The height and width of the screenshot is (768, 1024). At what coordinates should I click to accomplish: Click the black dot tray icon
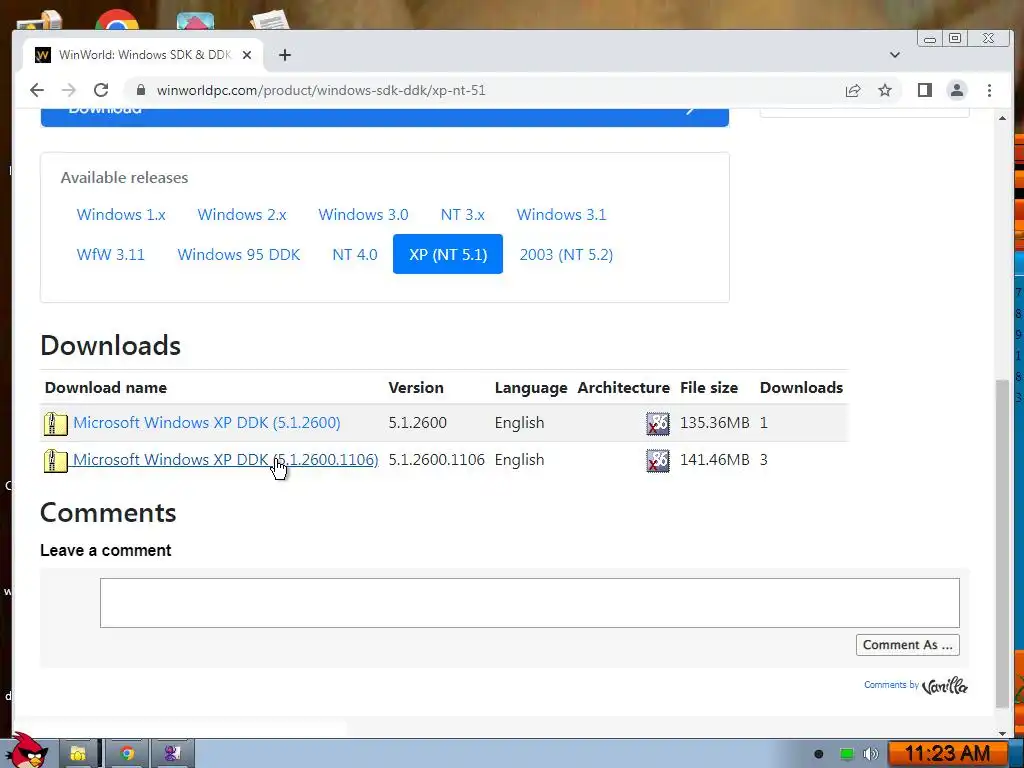819,754
